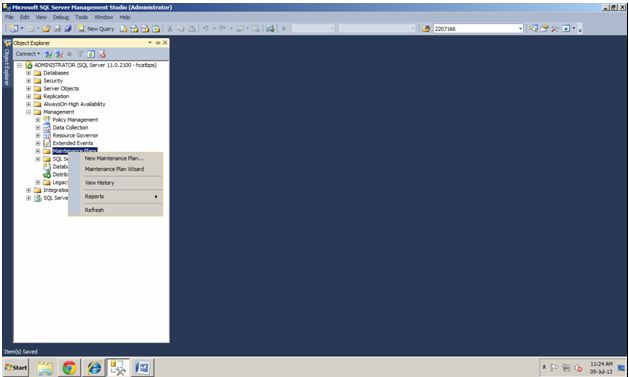Open the View menu
Screen dimensions: 629x377
click(41, 17)
